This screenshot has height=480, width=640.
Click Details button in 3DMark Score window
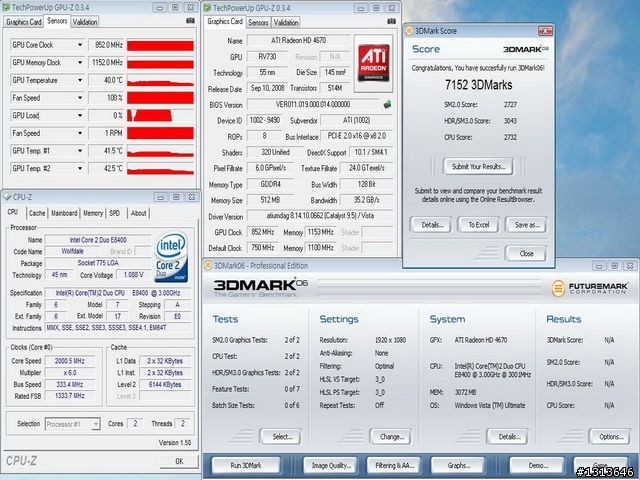coord(431,225)
